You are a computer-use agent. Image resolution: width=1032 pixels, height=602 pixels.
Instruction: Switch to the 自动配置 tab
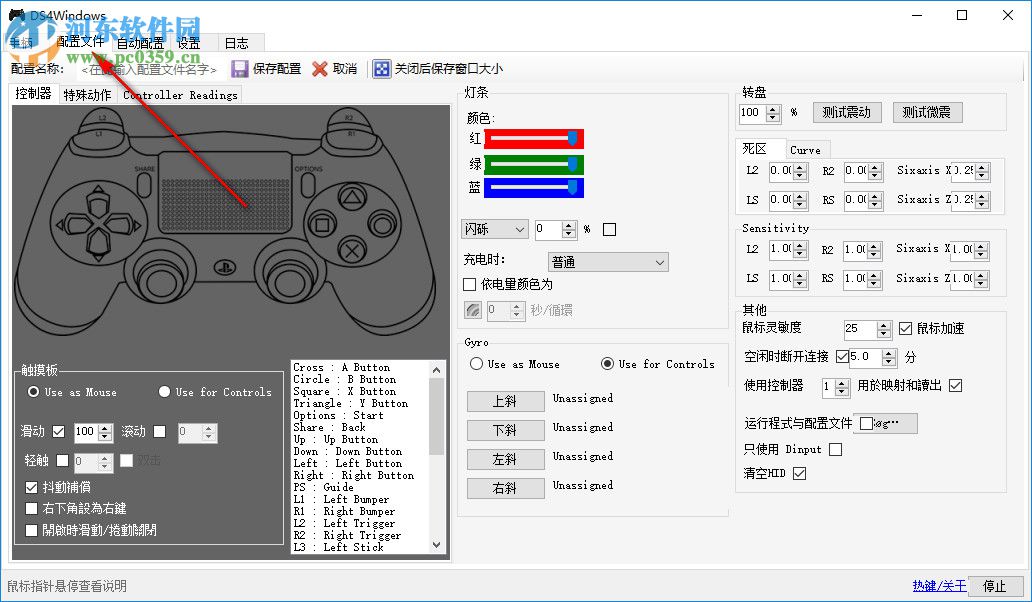pyautogui.click(x=139, y=42)
